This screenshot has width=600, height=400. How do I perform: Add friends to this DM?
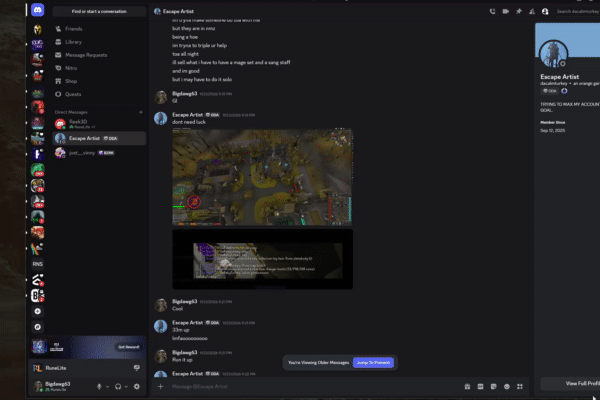click(x=532, y=11)
